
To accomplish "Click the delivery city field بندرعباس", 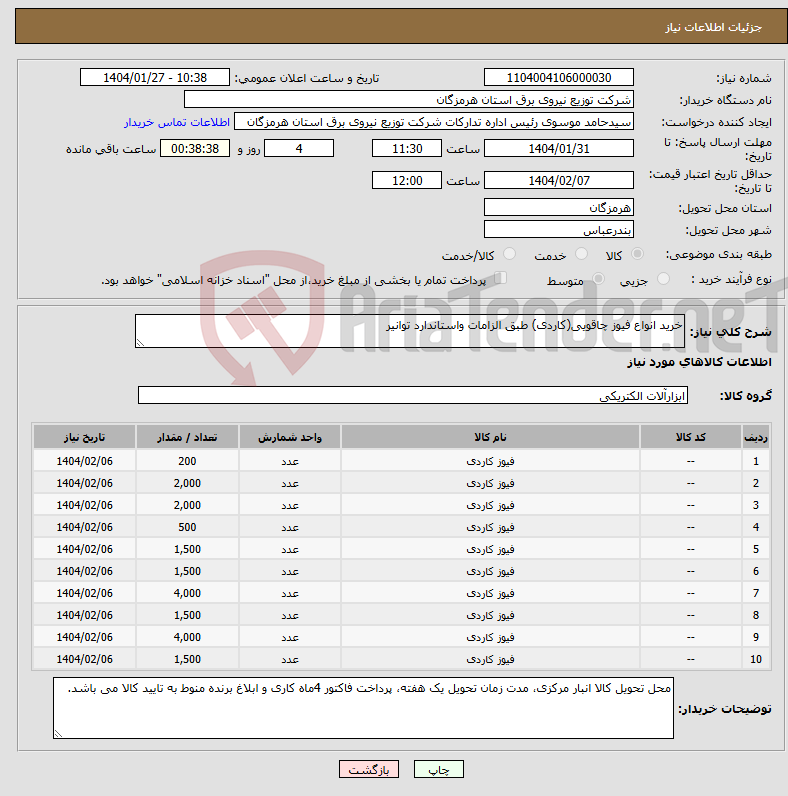I will [559, 230].
